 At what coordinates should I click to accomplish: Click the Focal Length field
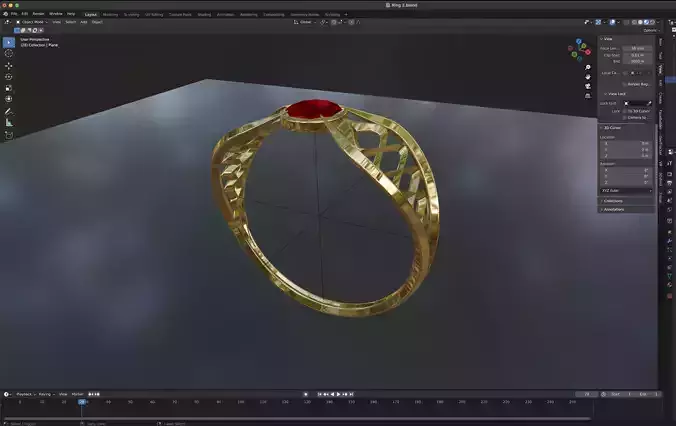(x=637, y=49)
